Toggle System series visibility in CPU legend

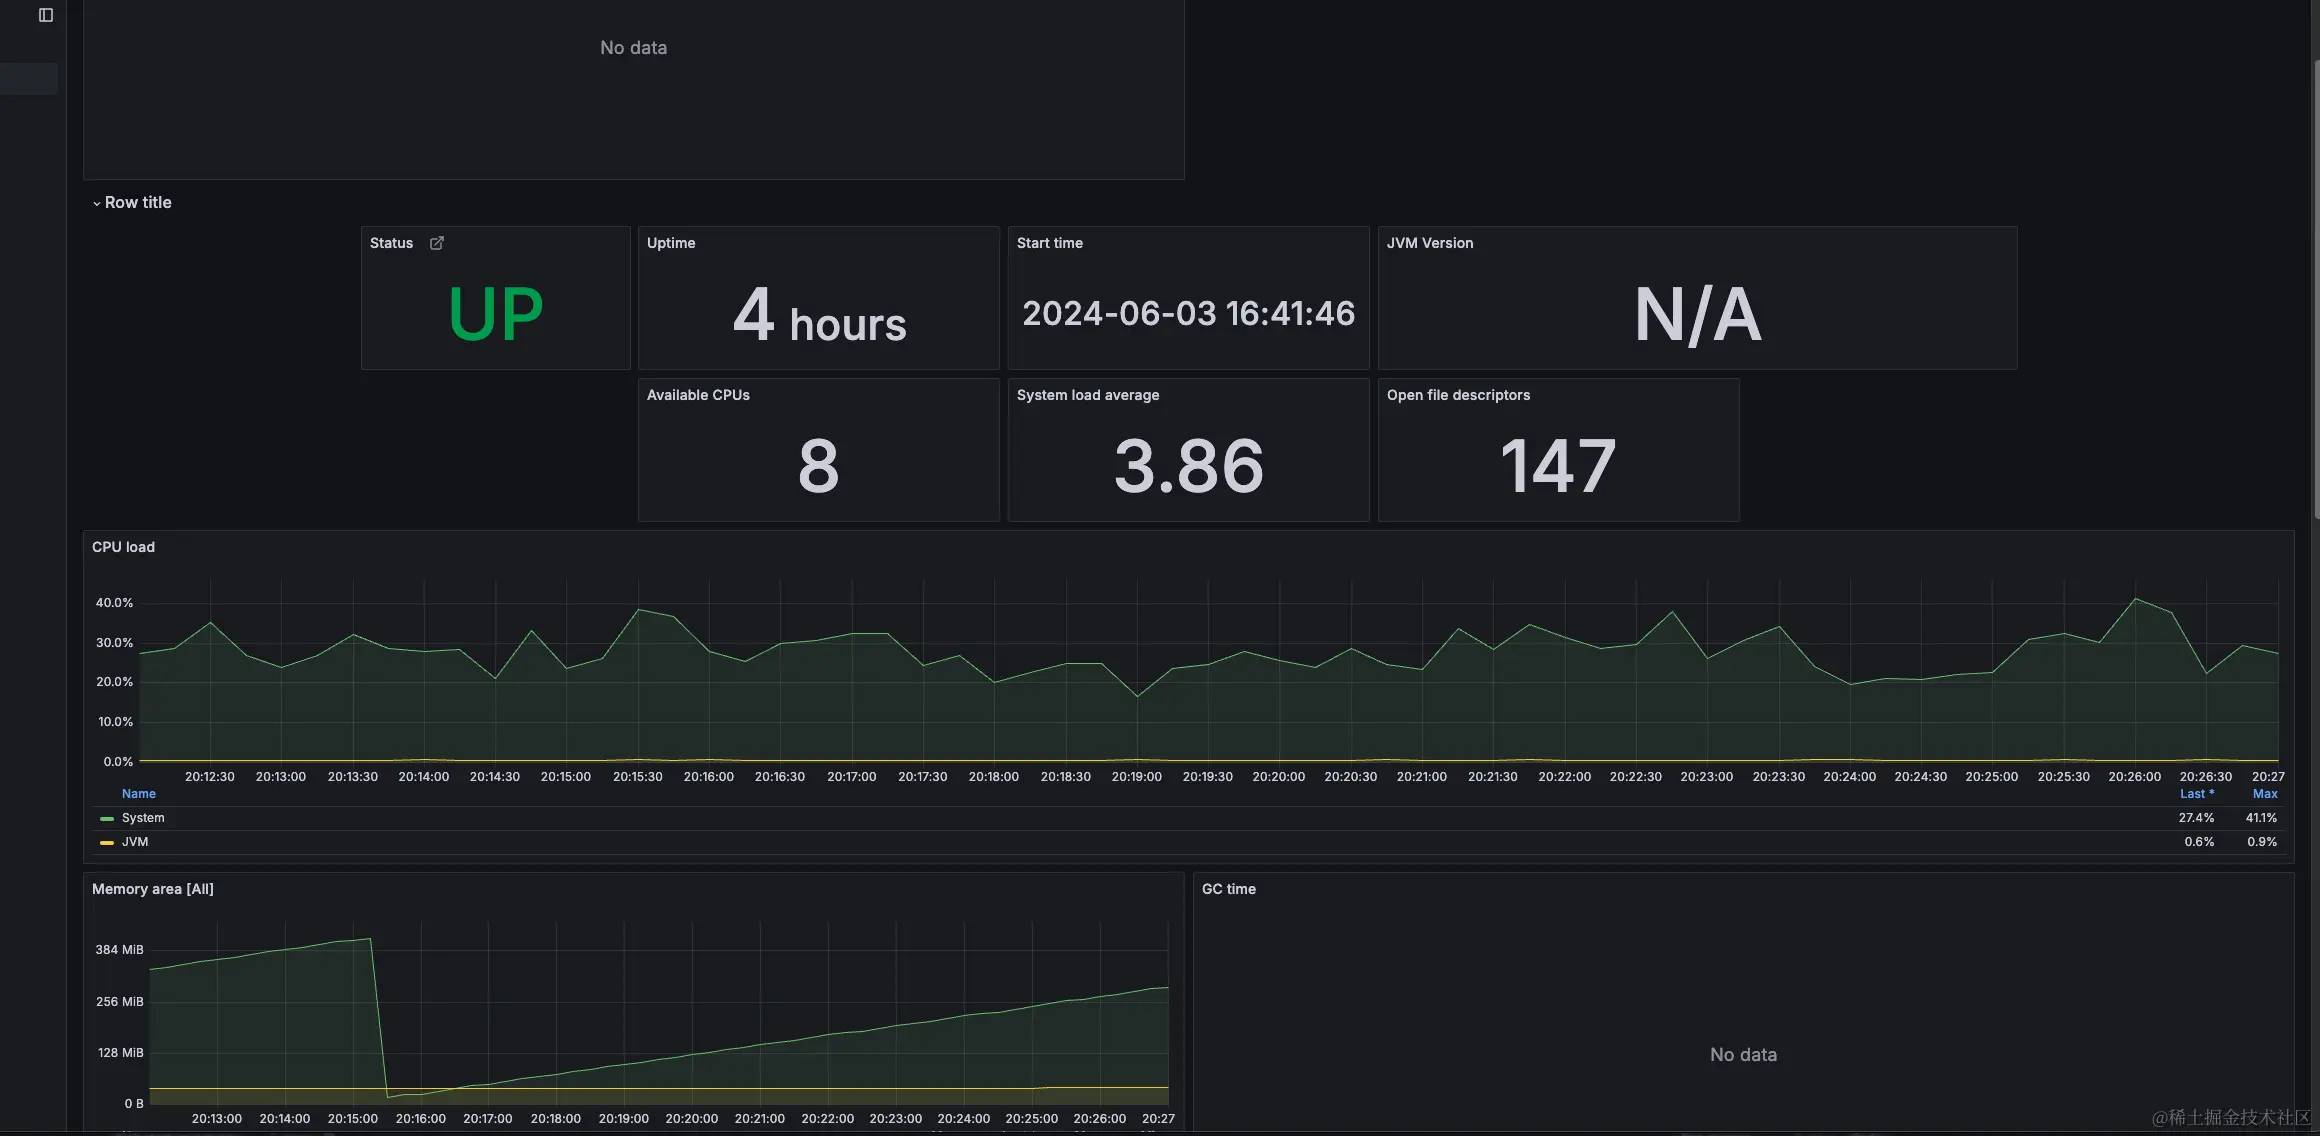pyautogui.click(x=143, y=818)
